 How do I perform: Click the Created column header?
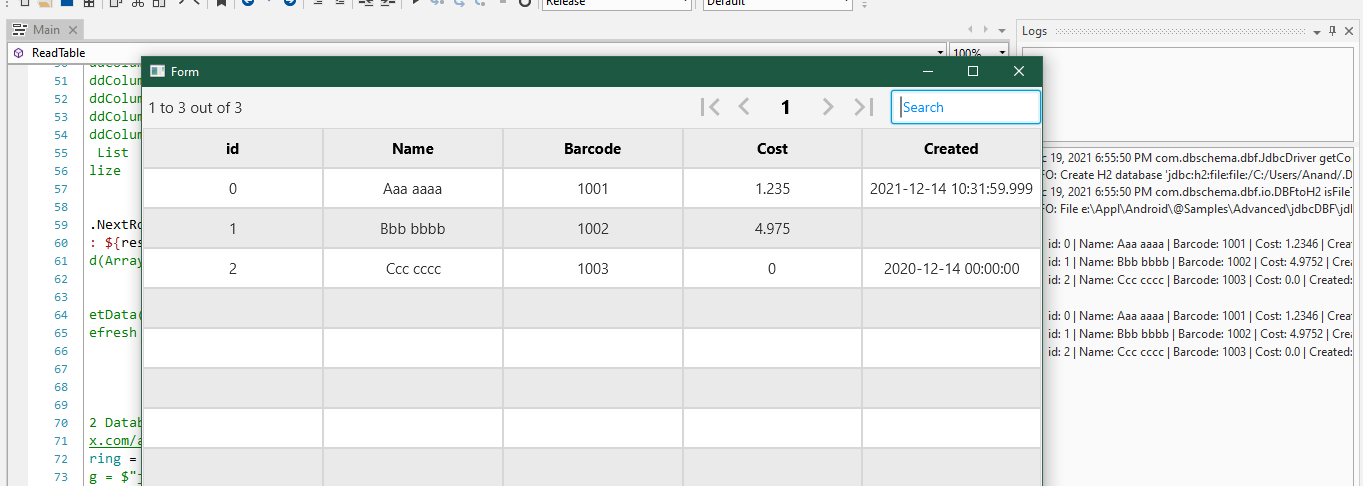pos(951,149)
